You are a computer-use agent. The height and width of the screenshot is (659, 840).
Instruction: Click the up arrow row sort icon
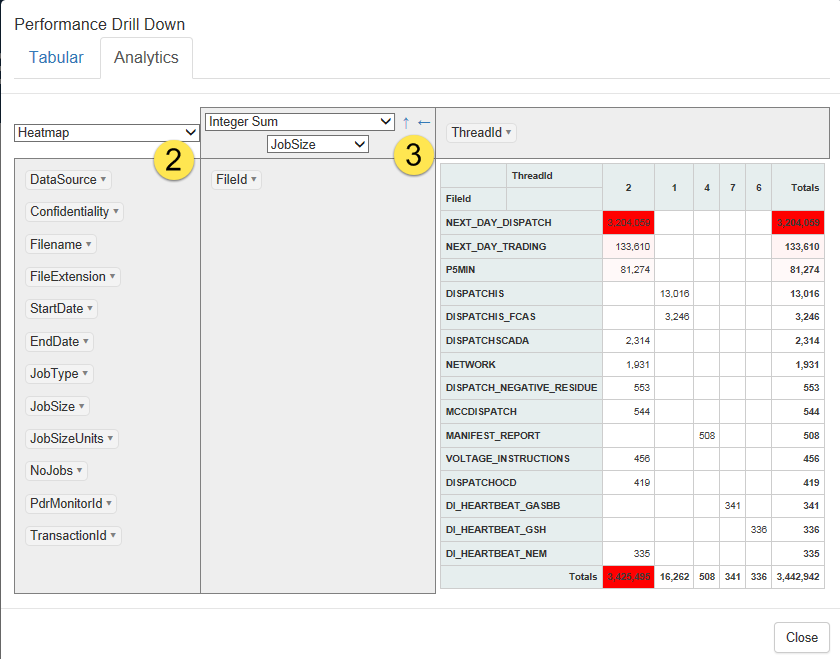[x=406, y=122]
